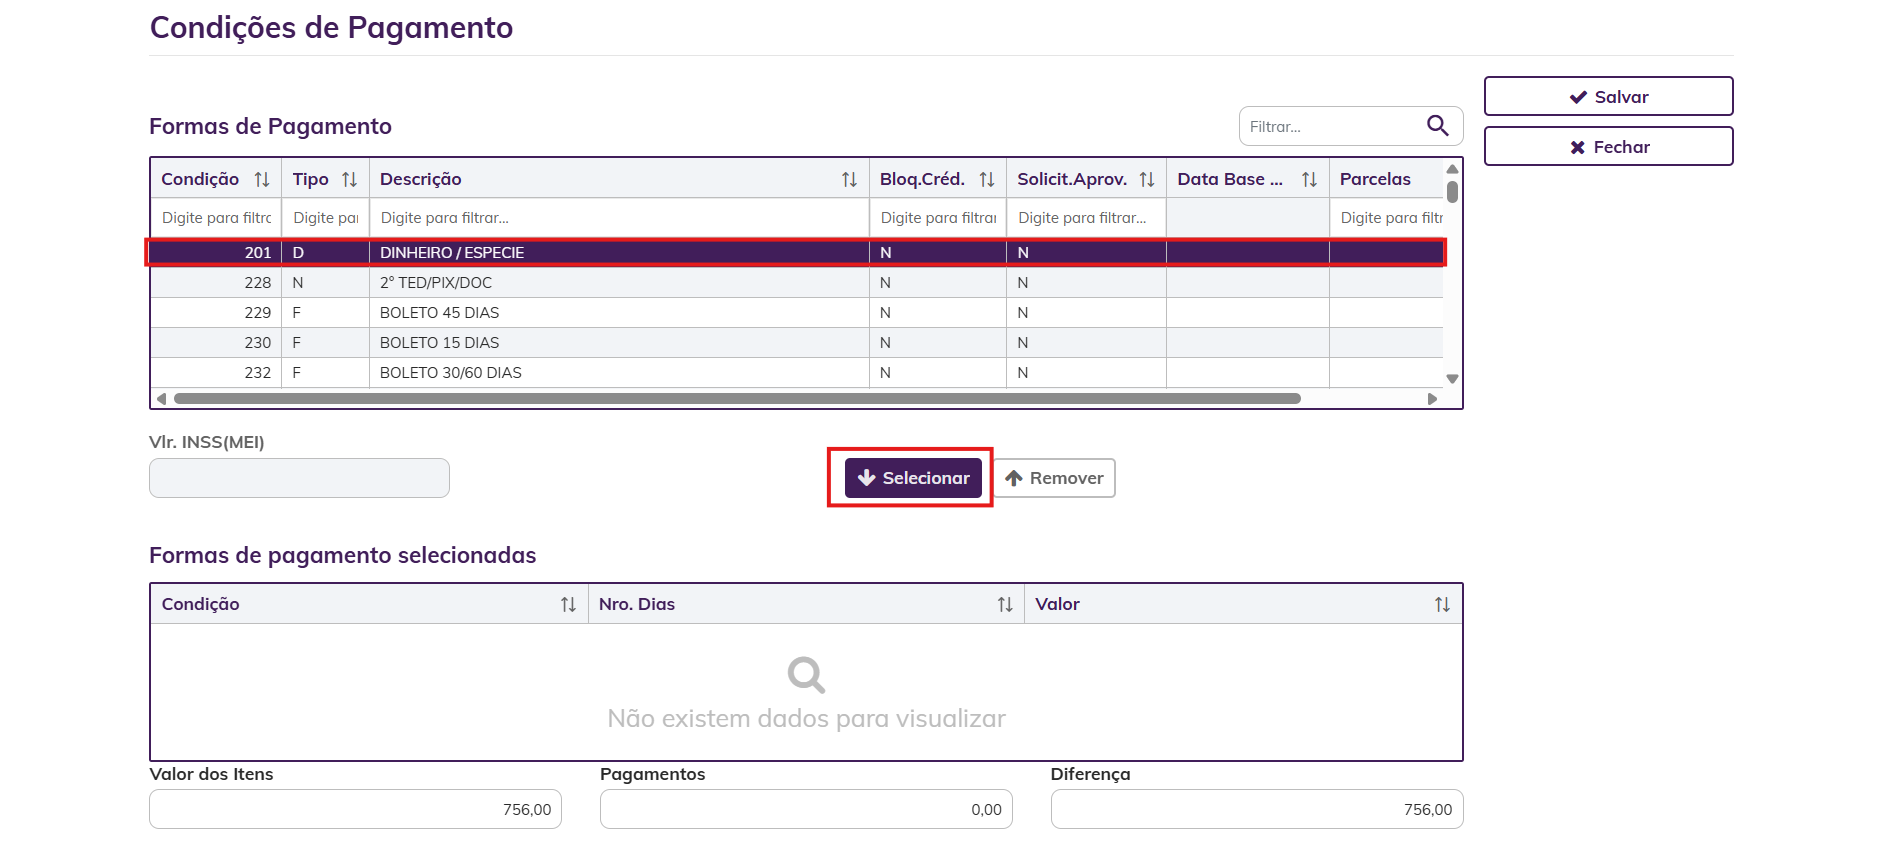
Task: Click the magnifier icon in the Filtrar box
Action: pyautogui.click(x=1437, y=126)
